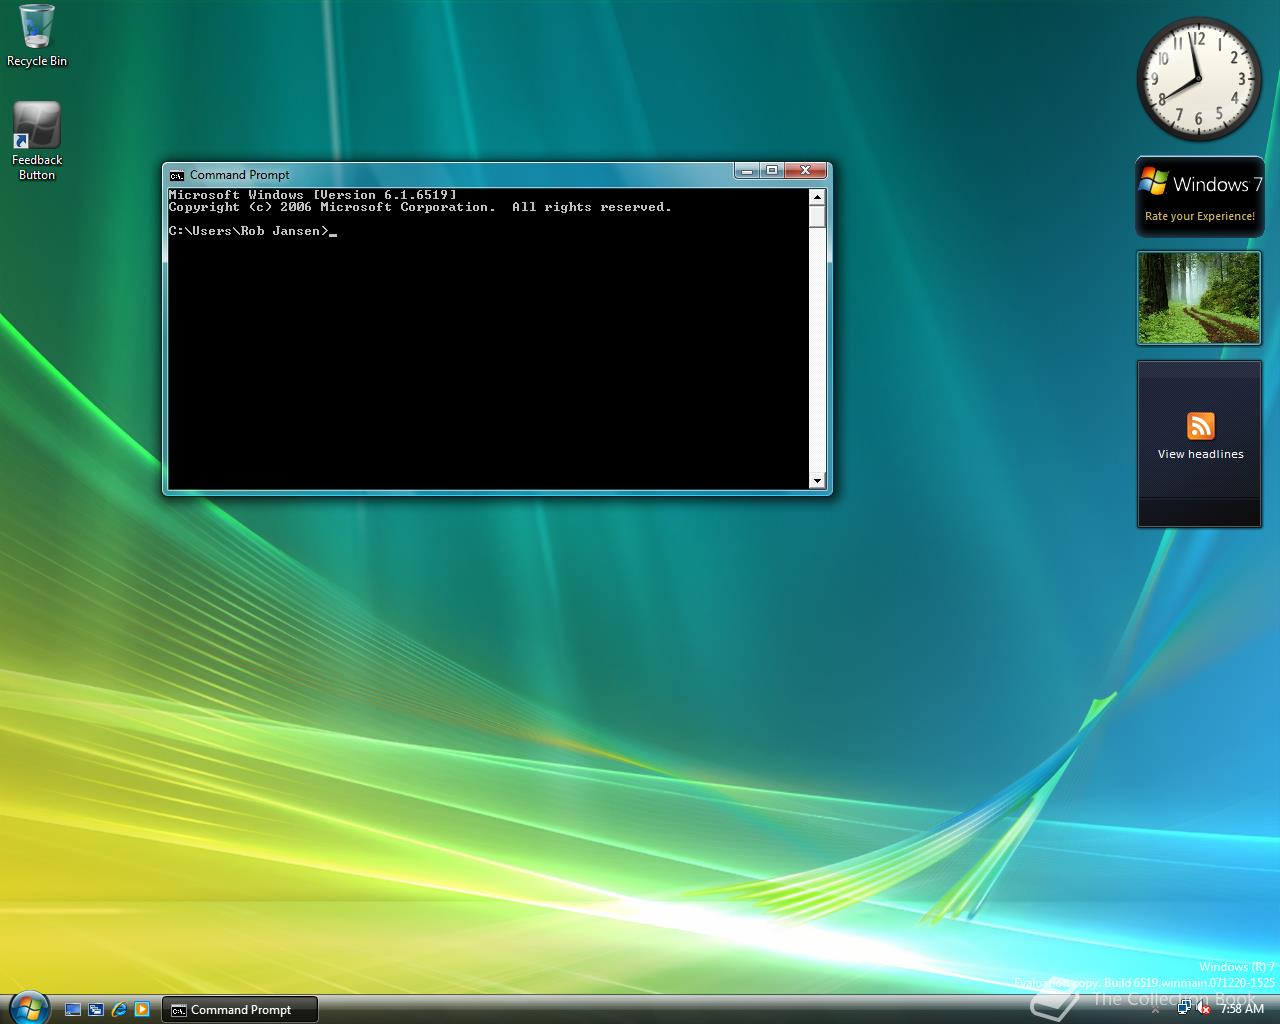Click the 7:58 AM taskbar clock
This screenshot has width=1280, height=1024.
click(x=1242, y=1009)
